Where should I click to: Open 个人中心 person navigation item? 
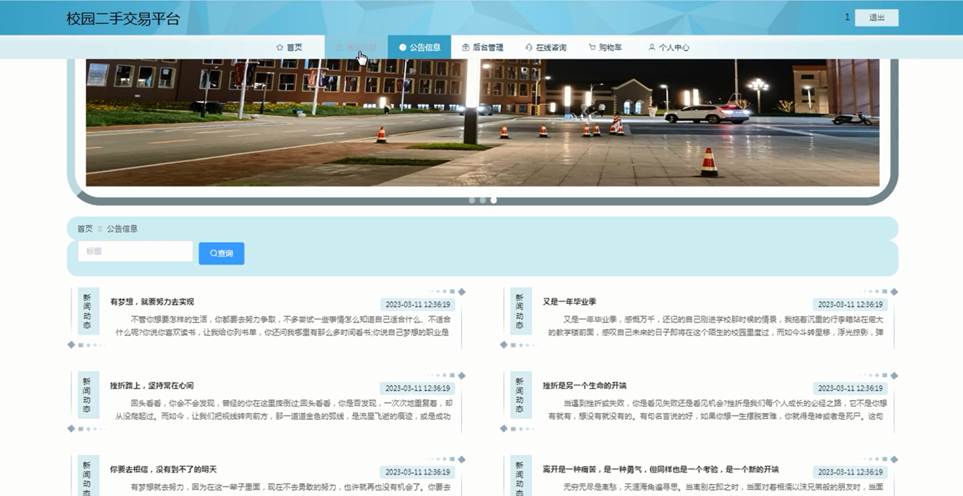(669, 47)
